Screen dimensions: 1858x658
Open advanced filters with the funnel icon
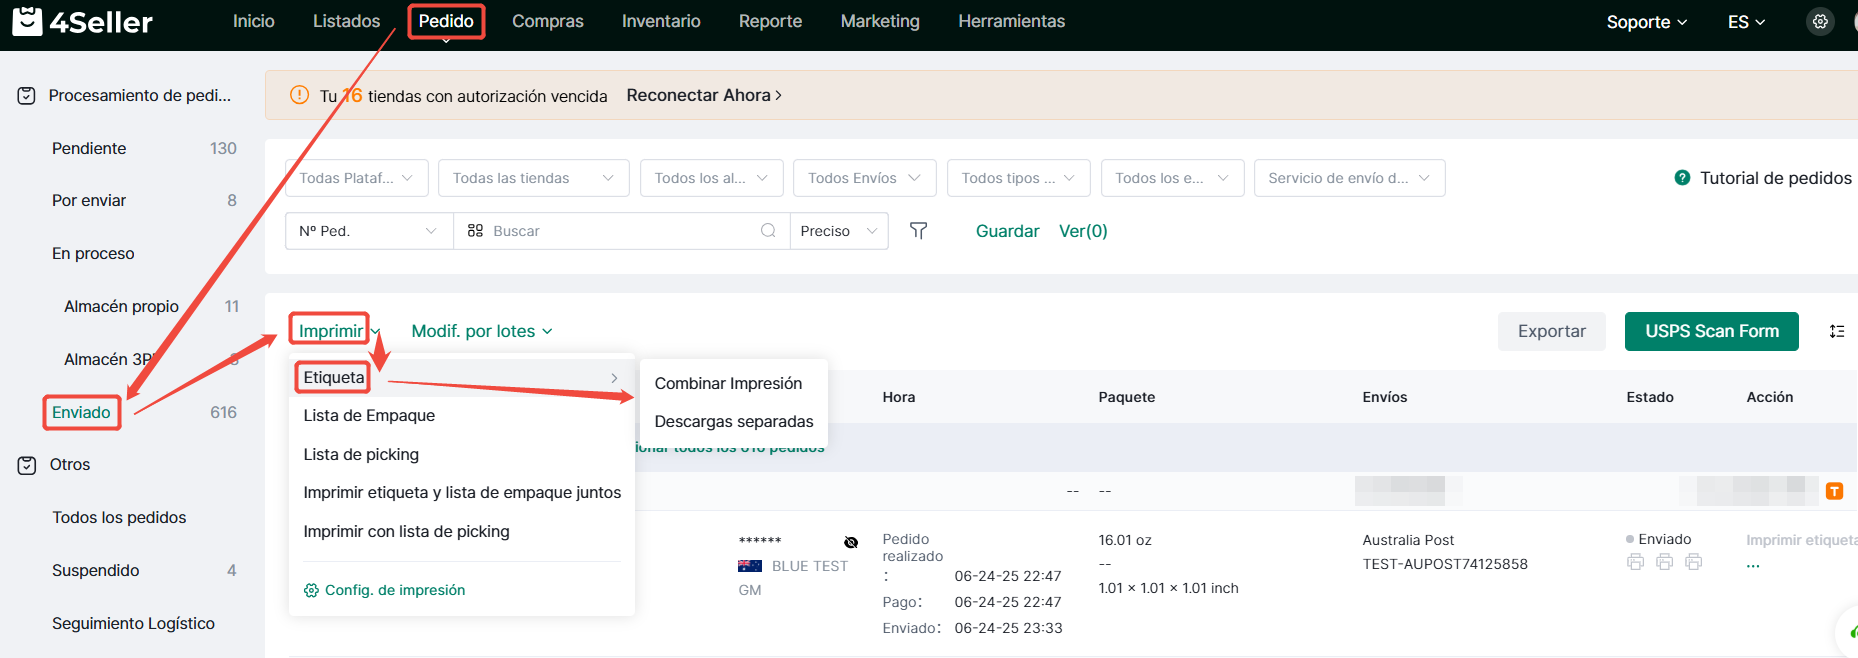pos(918,231)
